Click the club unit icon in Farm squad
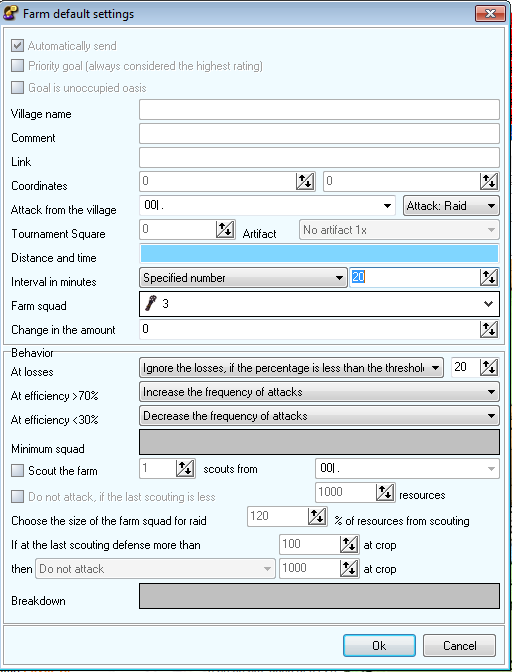Image resolution: width=512 pixels, height=672 pixels. [x=150, y=303]
